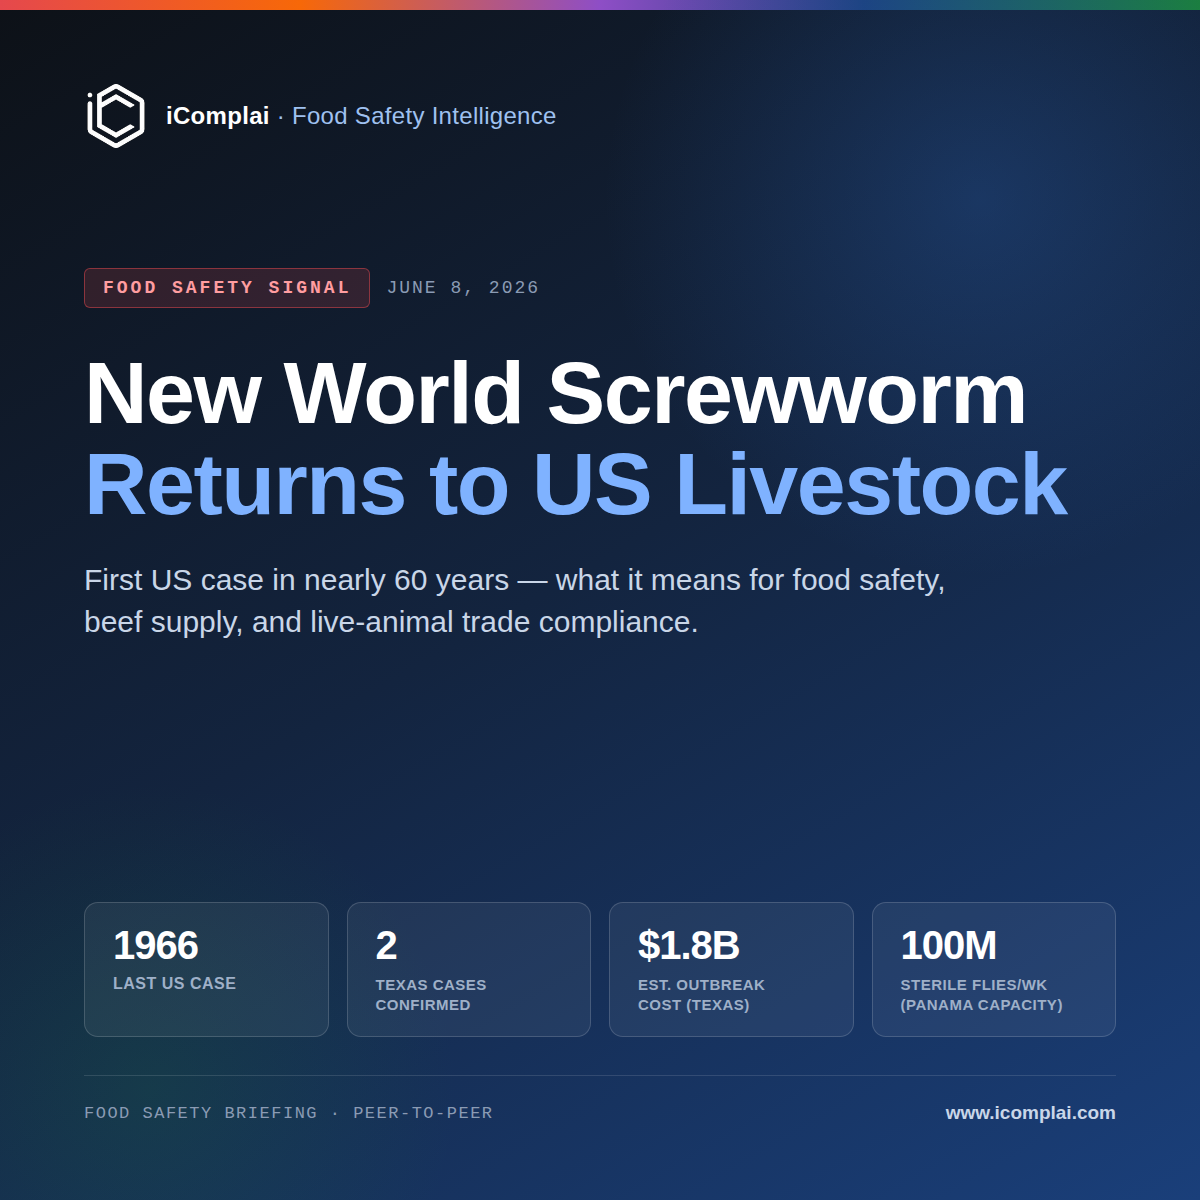Click the STERILE FLIES/WK (PANAMA CAPACITY) label

[982, 995]
